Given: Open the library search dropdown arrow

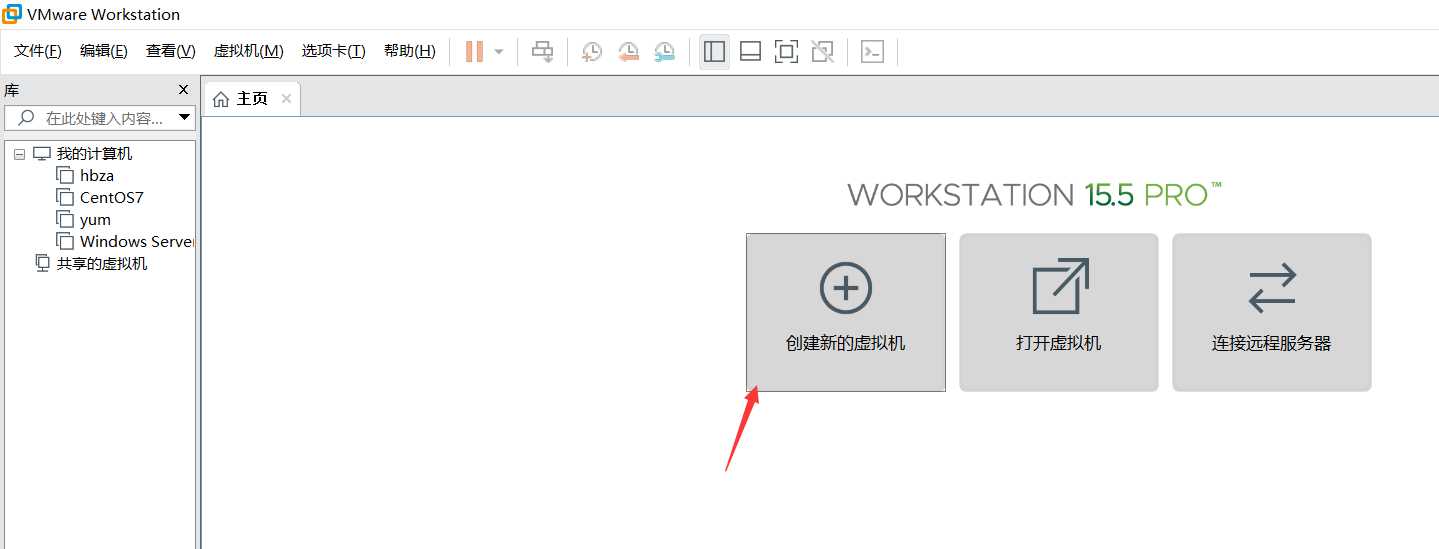Looking at the screenshot, I should tap(184, 118).
